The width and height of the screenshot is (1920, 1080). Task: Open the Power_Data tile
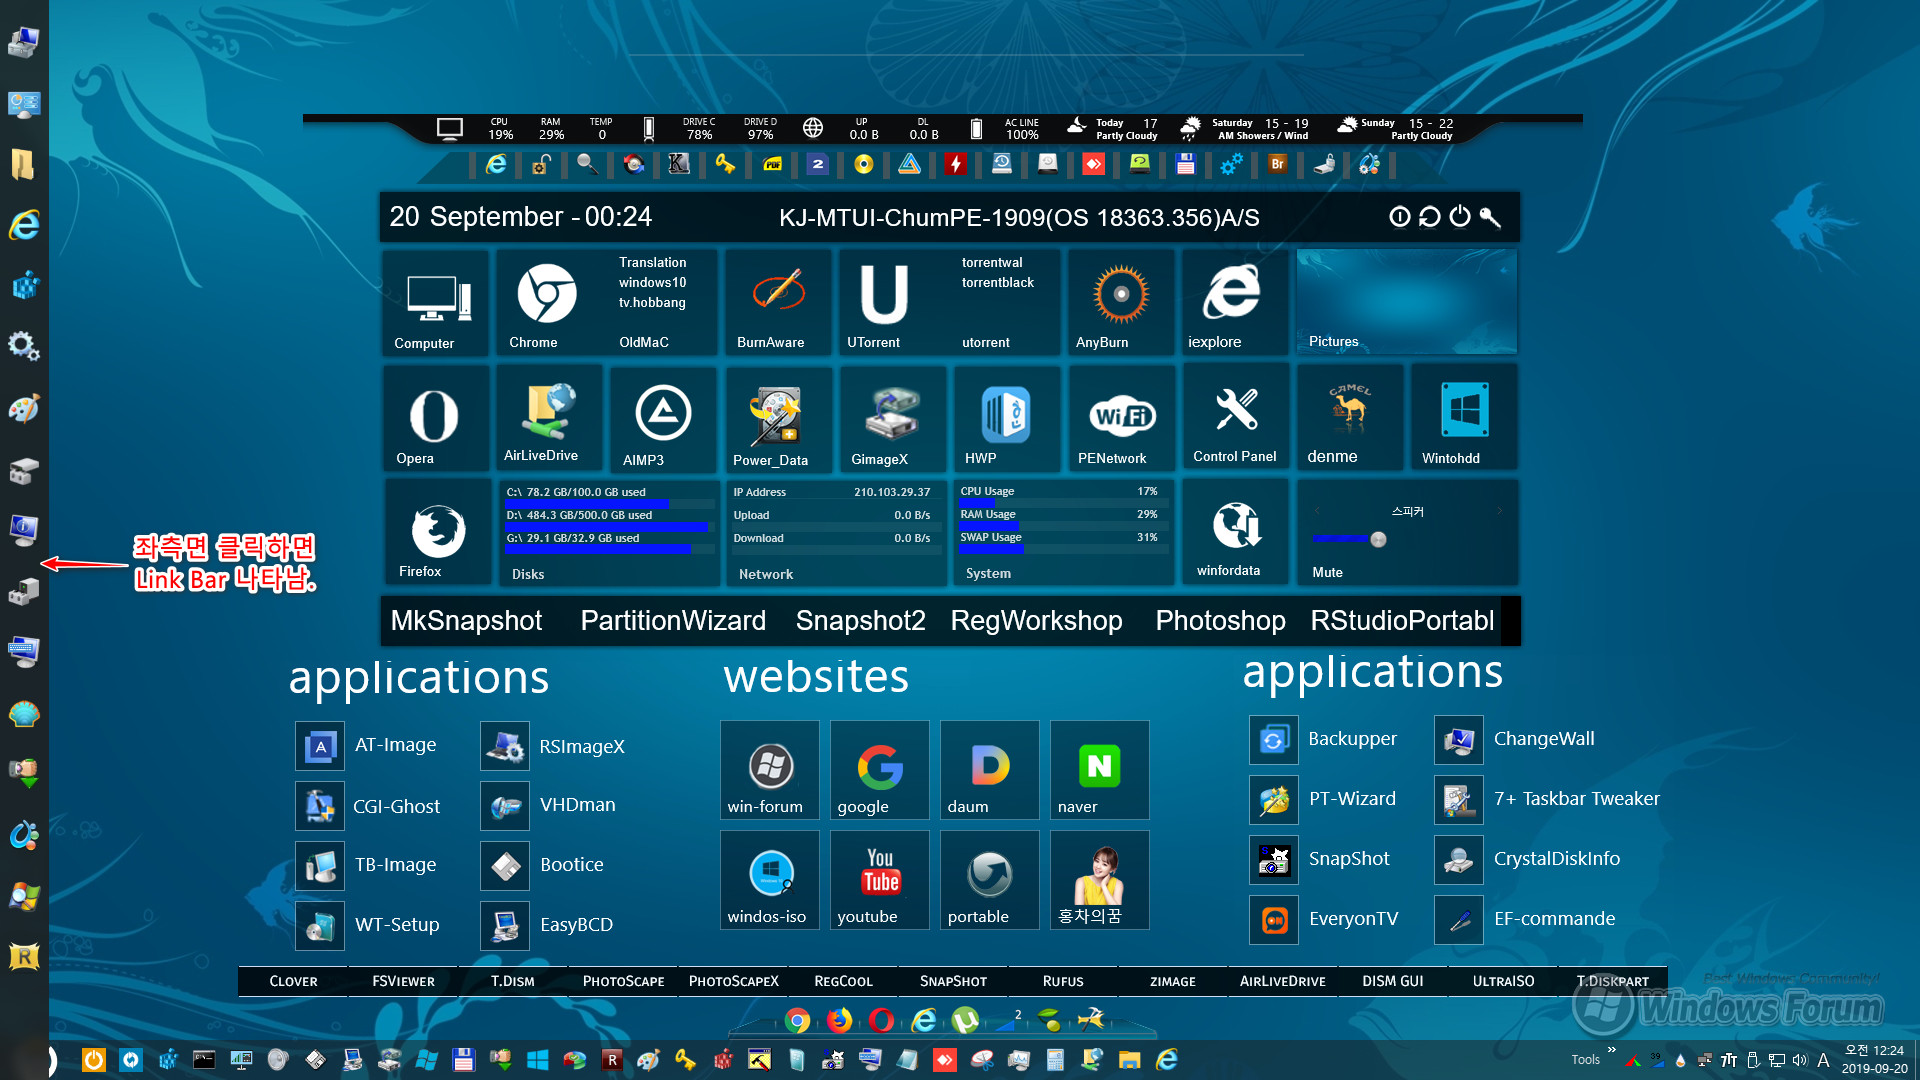pyautogui.click(x=777, y=418)
